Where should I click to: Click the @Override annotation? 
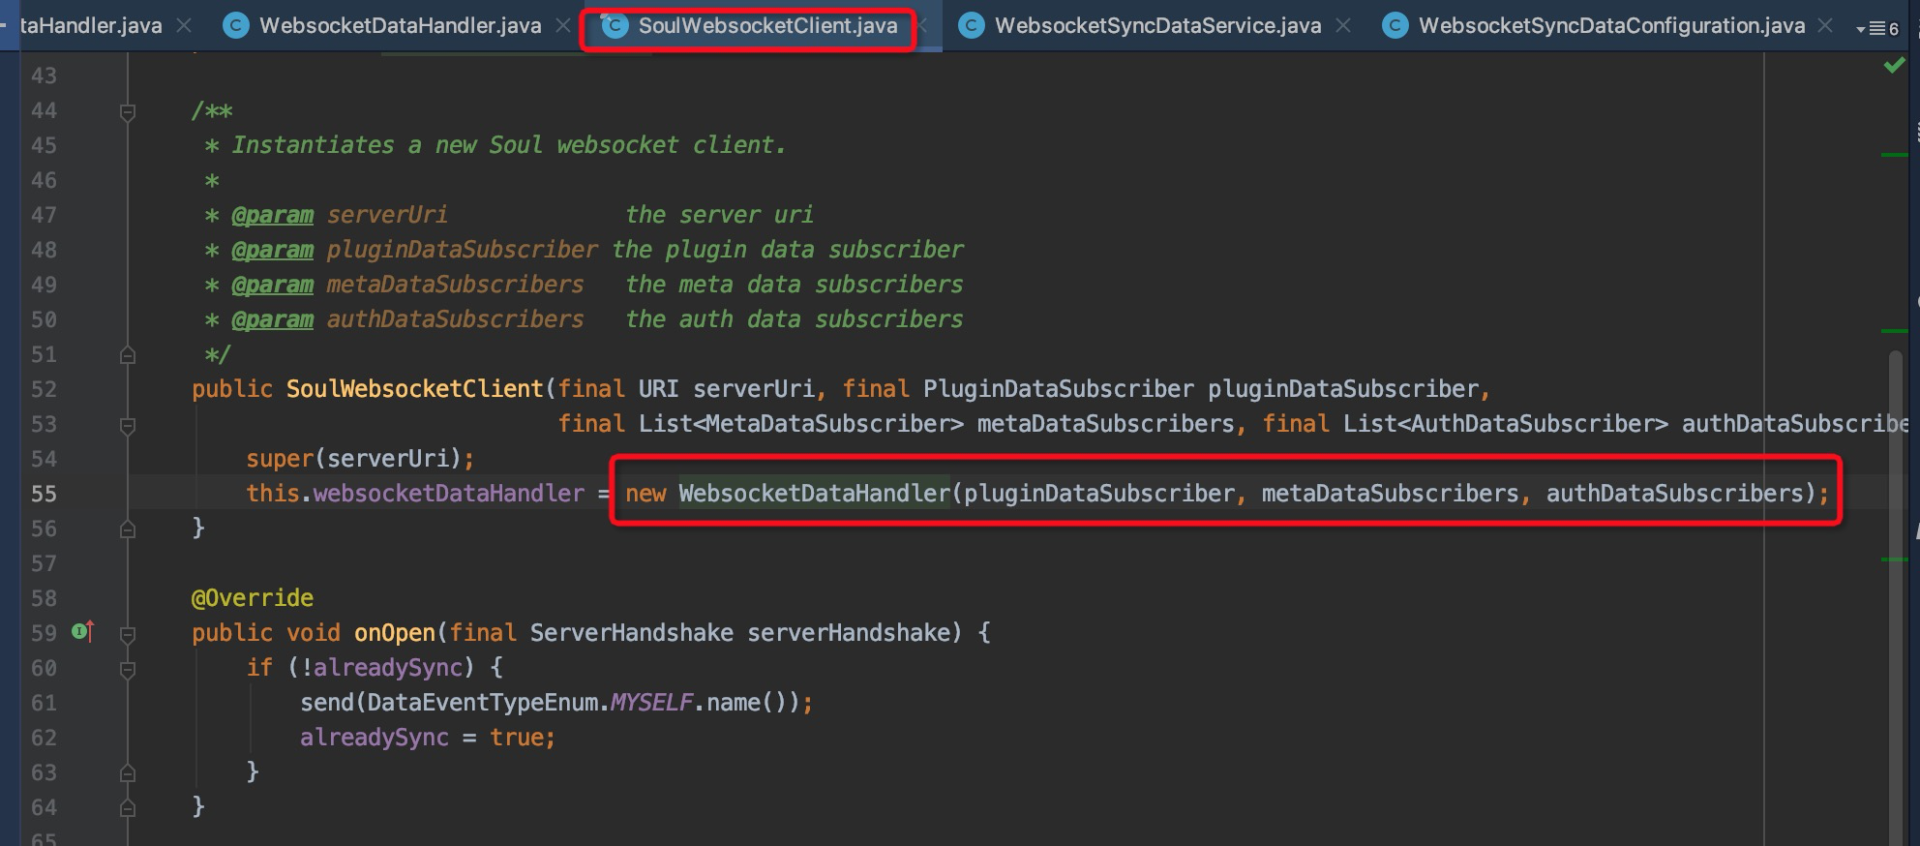(x=253, y=598)
